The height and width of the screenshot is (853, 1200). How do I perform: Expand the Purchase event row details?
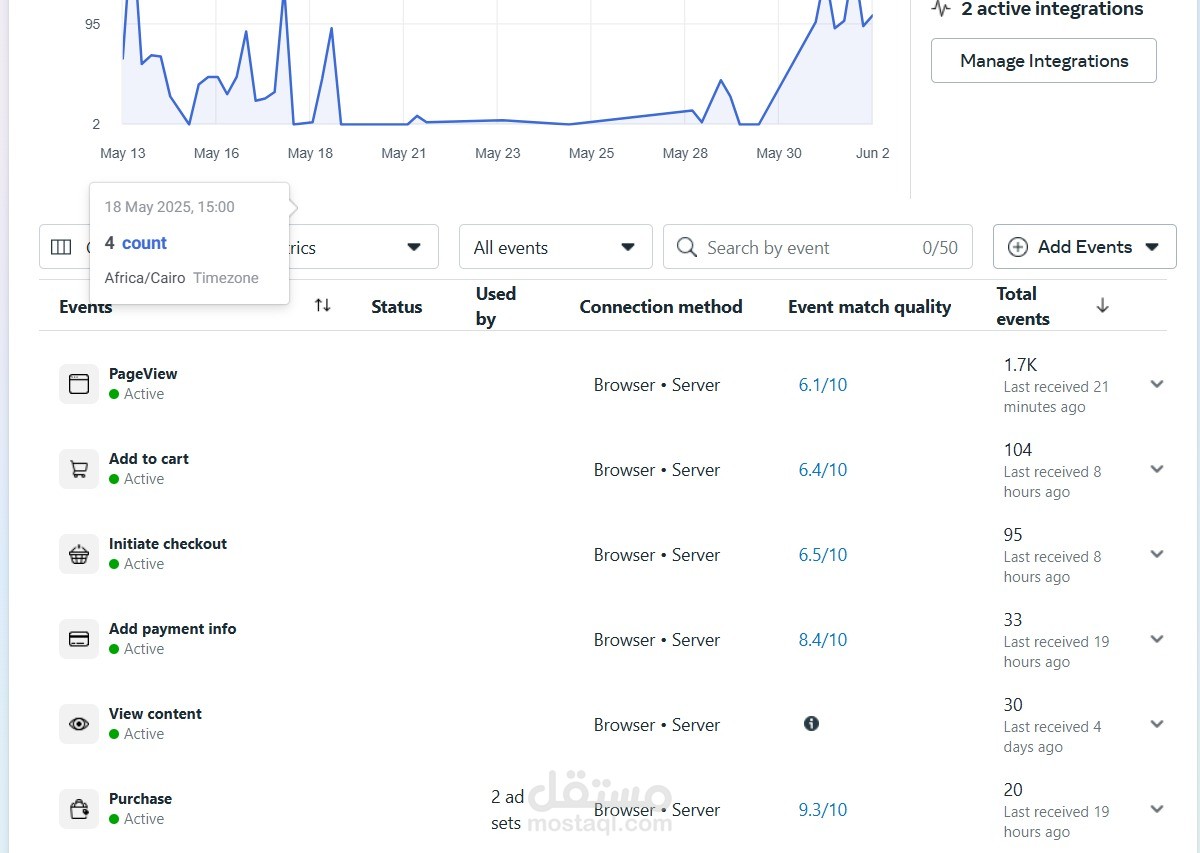[1157, 809]
